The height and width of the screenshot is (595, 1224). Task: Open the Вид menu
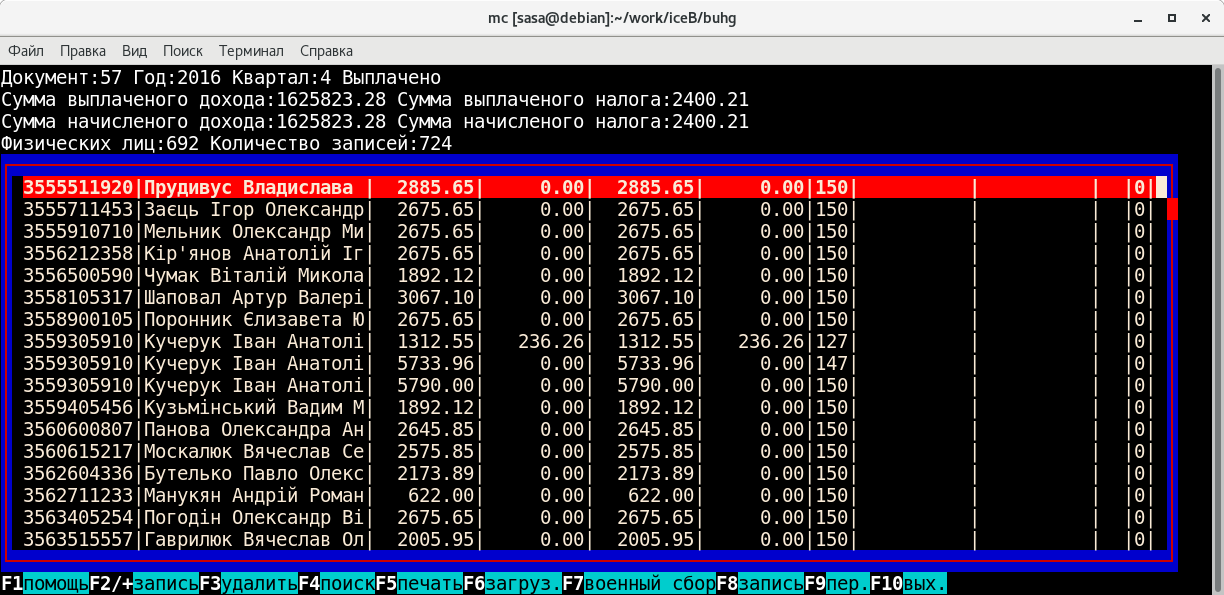tap(134, 51)
